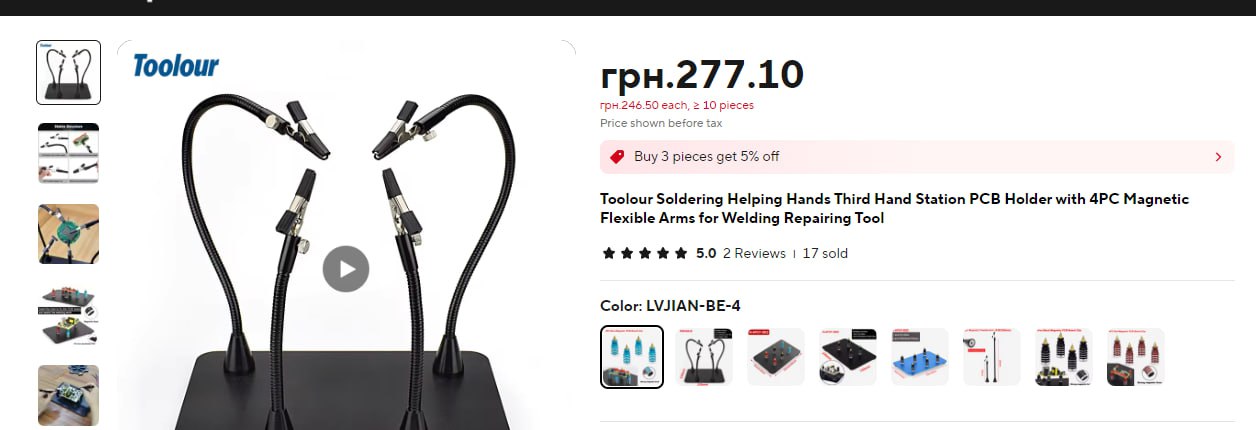Open the Buy 3 pieces get 5% off banner

point(917,157)
